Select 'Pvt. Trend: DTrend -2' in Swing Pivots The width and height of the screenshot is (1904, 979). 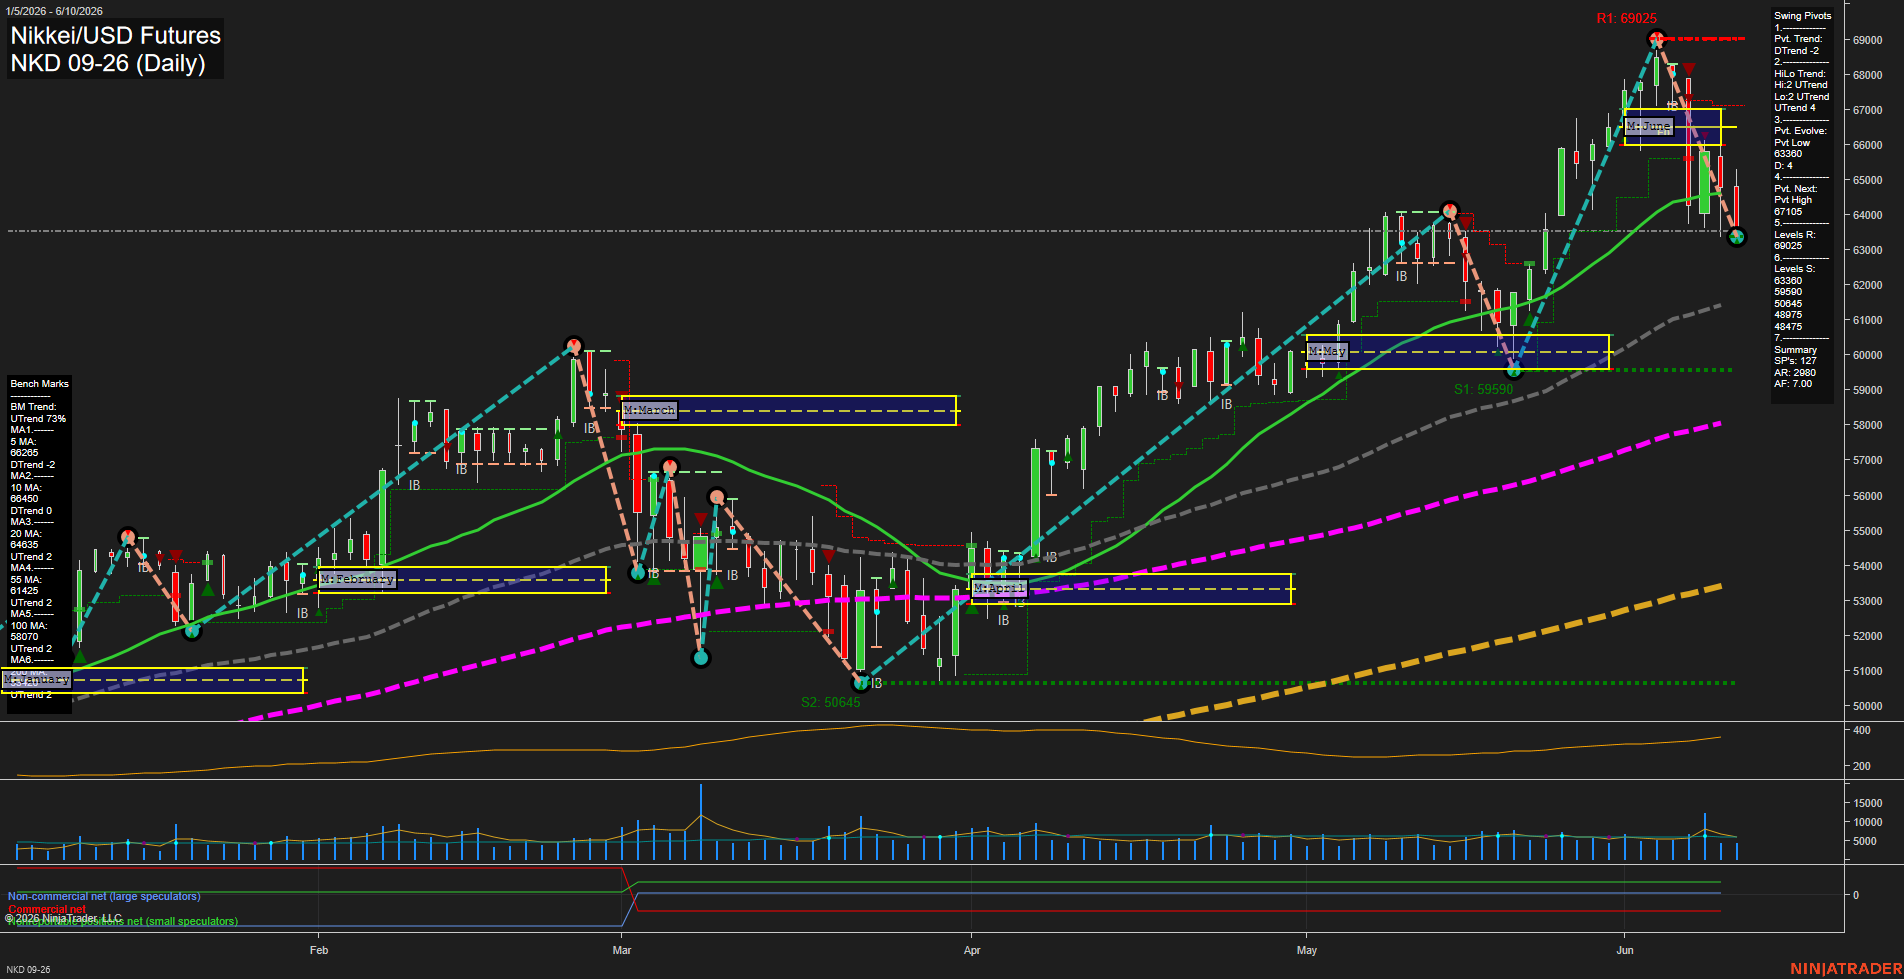(x=1800, y=45)
